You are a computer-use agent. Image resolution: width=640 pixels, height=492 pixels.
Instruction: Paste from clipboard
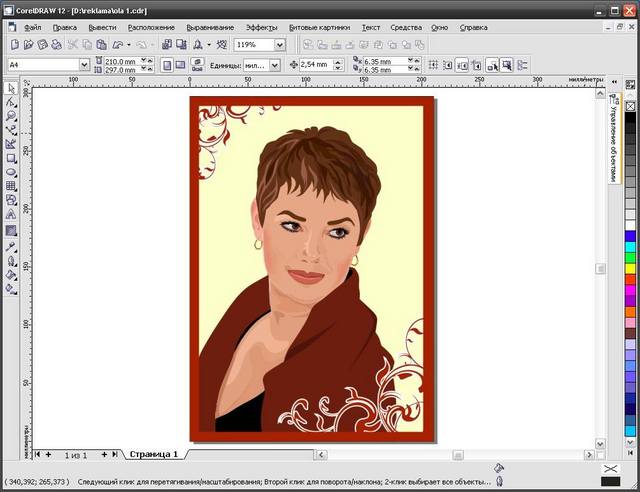click(101, 45)
